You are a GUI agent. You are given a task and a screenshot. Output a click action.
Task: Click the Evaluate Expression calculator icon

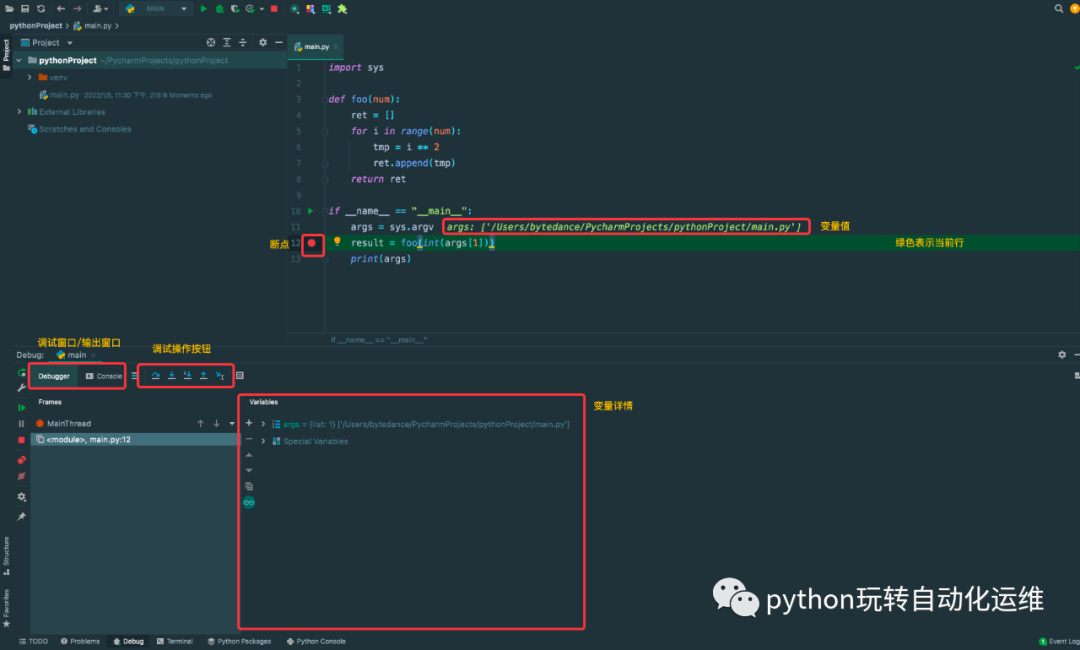(x=240, y=375)
